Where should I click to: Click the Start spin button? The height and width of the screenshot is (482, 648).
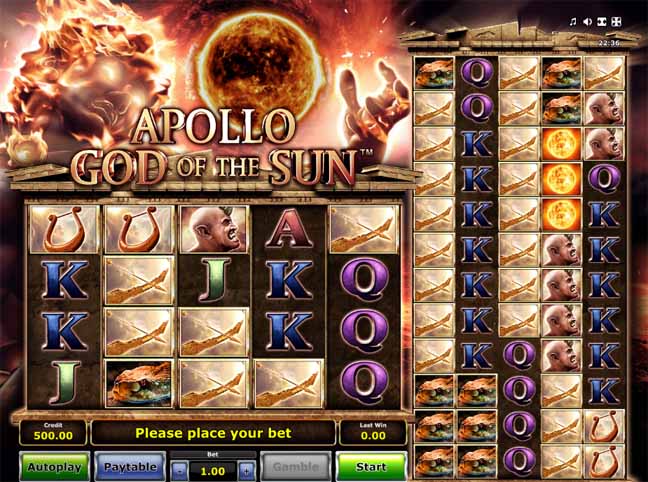pos(371,466)
